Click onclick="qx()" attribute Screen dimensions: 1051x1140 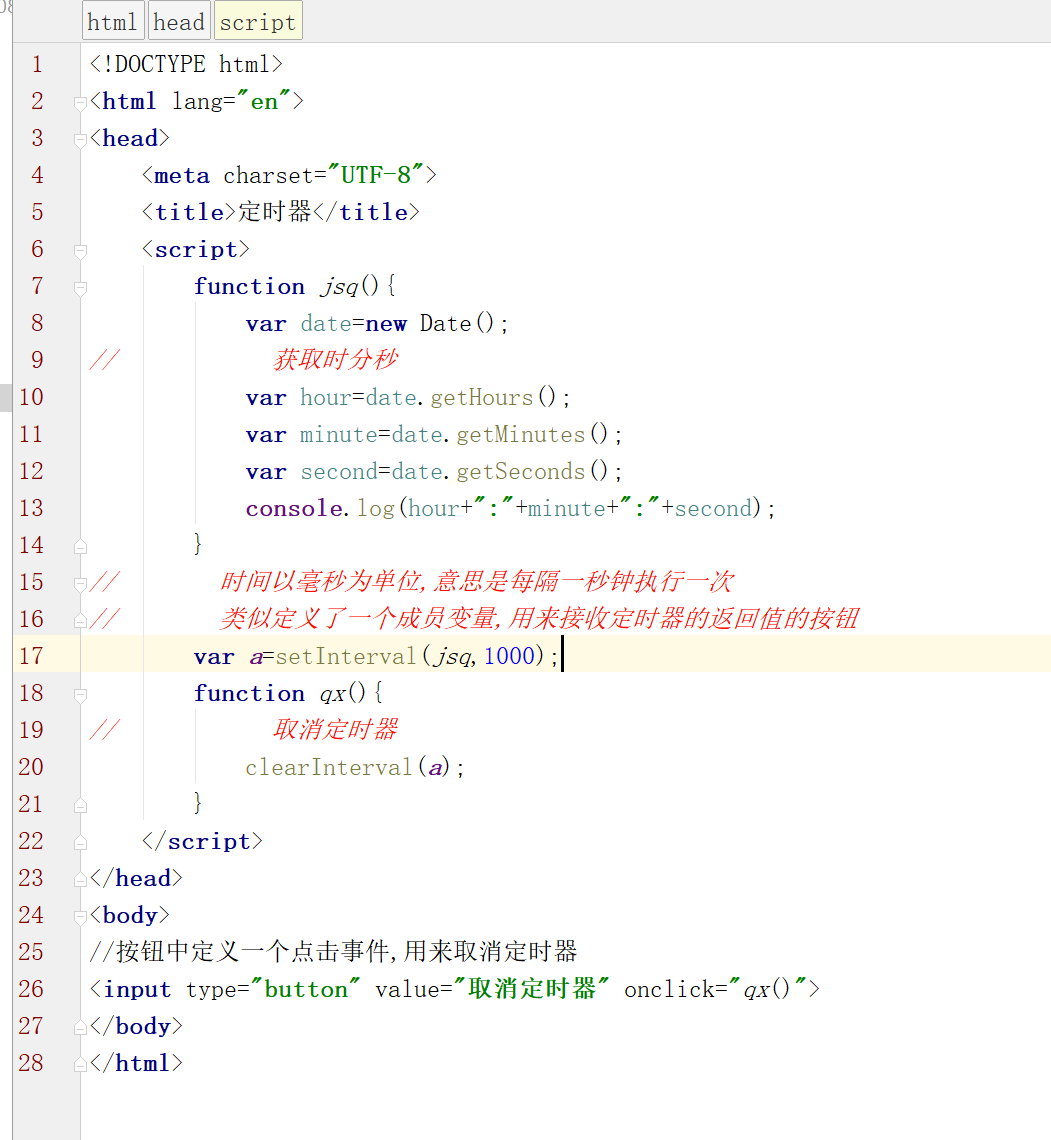pos(715,990)
